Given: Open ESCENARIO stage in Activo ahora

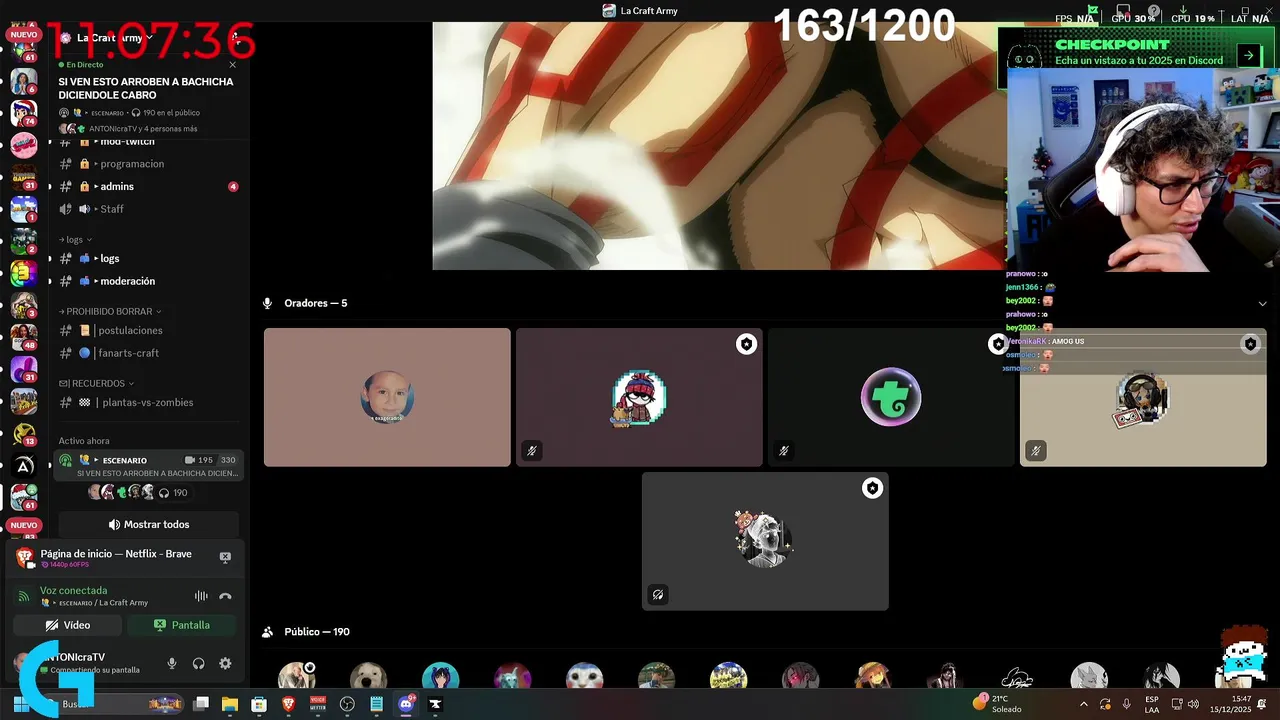Looking at the screenshot, I should point(148,466).
